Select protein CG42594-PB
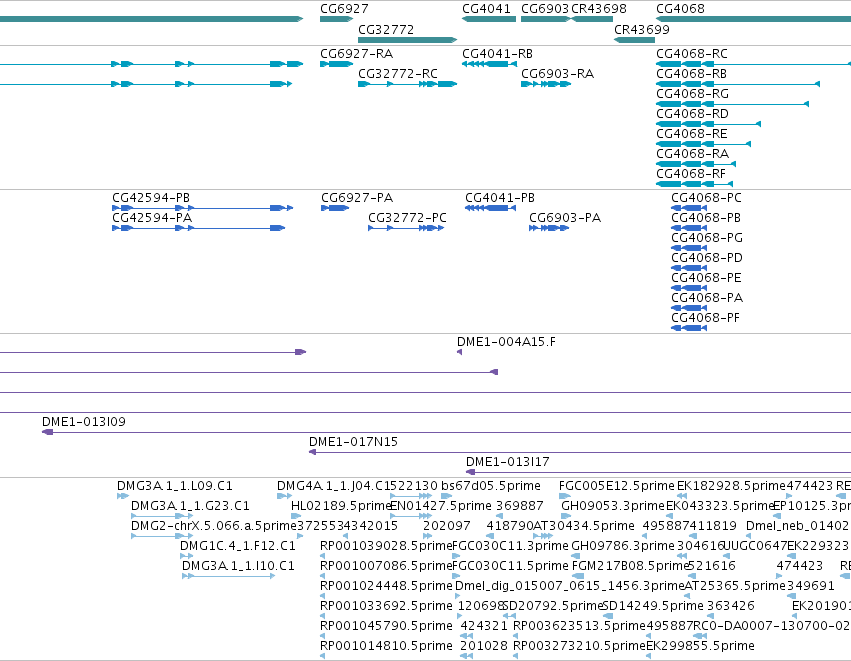This screenshot has height=661, width=851. tap(151, 198)
